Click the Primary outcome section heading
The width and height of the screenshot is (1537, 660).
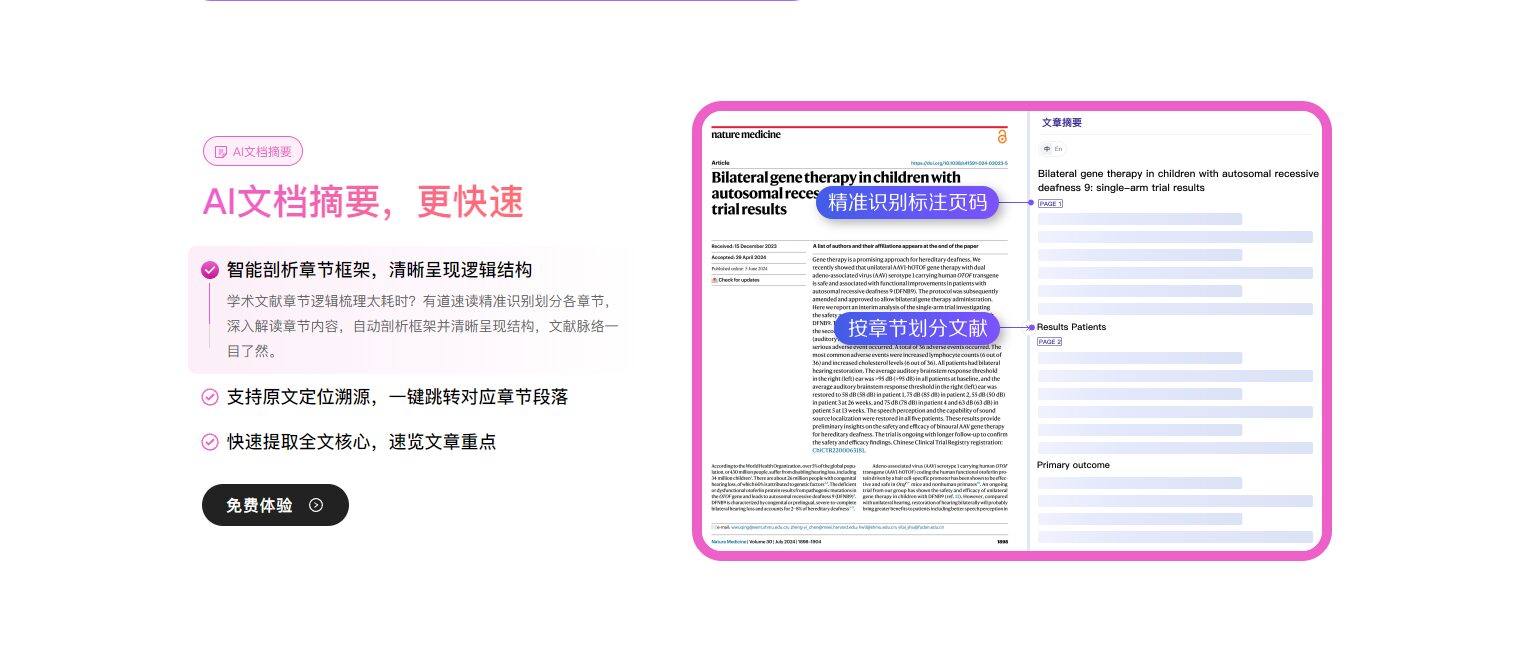point(1073,465)
